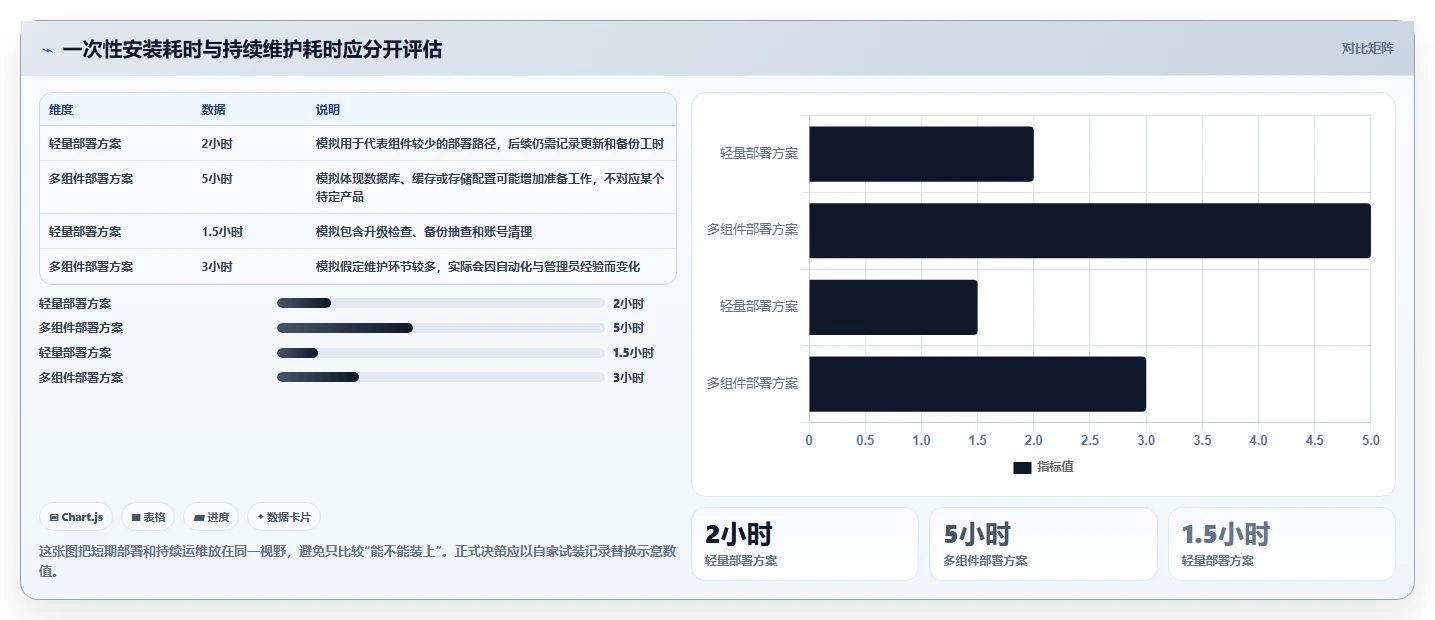Click the 3小时 cell in the table
The image size is (1435, 620).
pos(217,267)
